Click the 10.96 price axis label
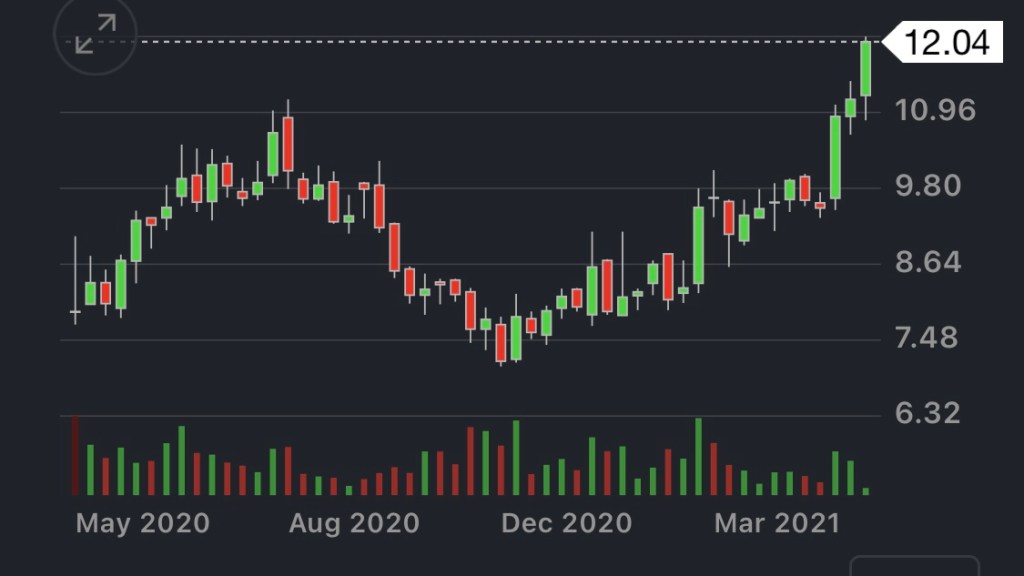The width and height of the screenshot is (1024, 576). [x=936, y=110]
